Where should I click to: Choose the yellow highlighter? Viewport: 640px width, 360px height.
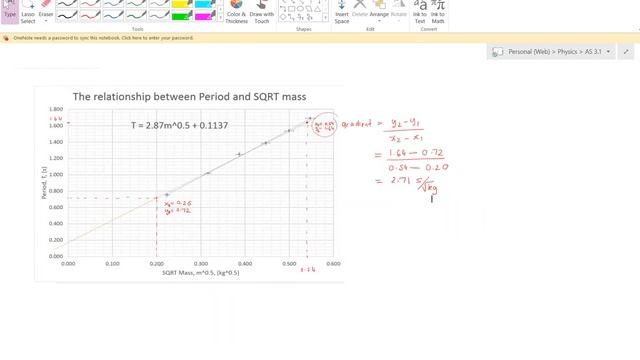tap(182, 4)
